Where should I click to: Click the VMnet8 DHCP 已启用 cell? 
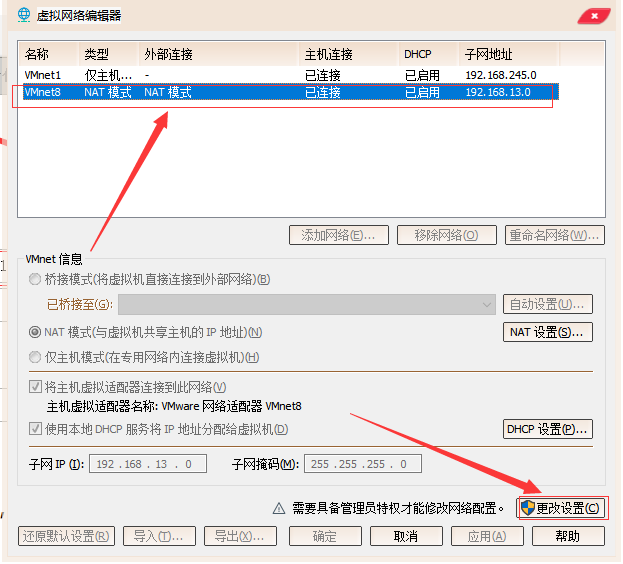click(422, 92)
